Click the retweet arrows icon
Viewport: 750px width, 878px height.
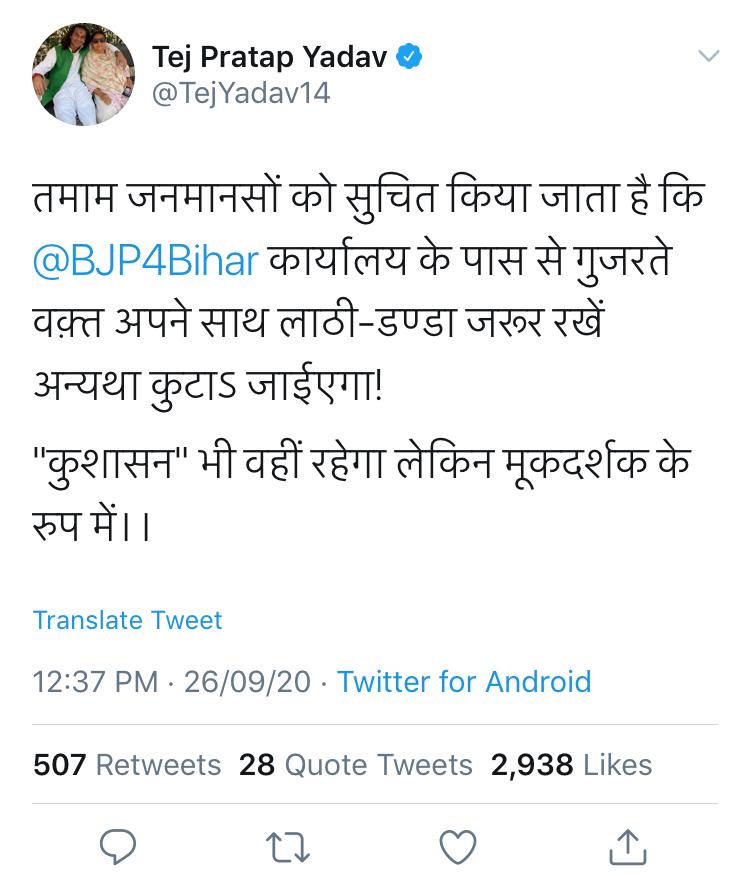point(289,846)
